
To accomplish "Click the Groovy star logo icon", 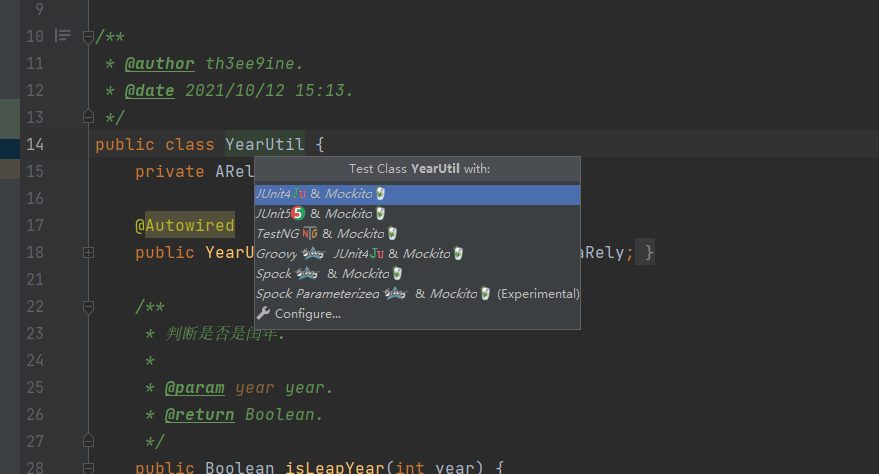I will (313, 254).
